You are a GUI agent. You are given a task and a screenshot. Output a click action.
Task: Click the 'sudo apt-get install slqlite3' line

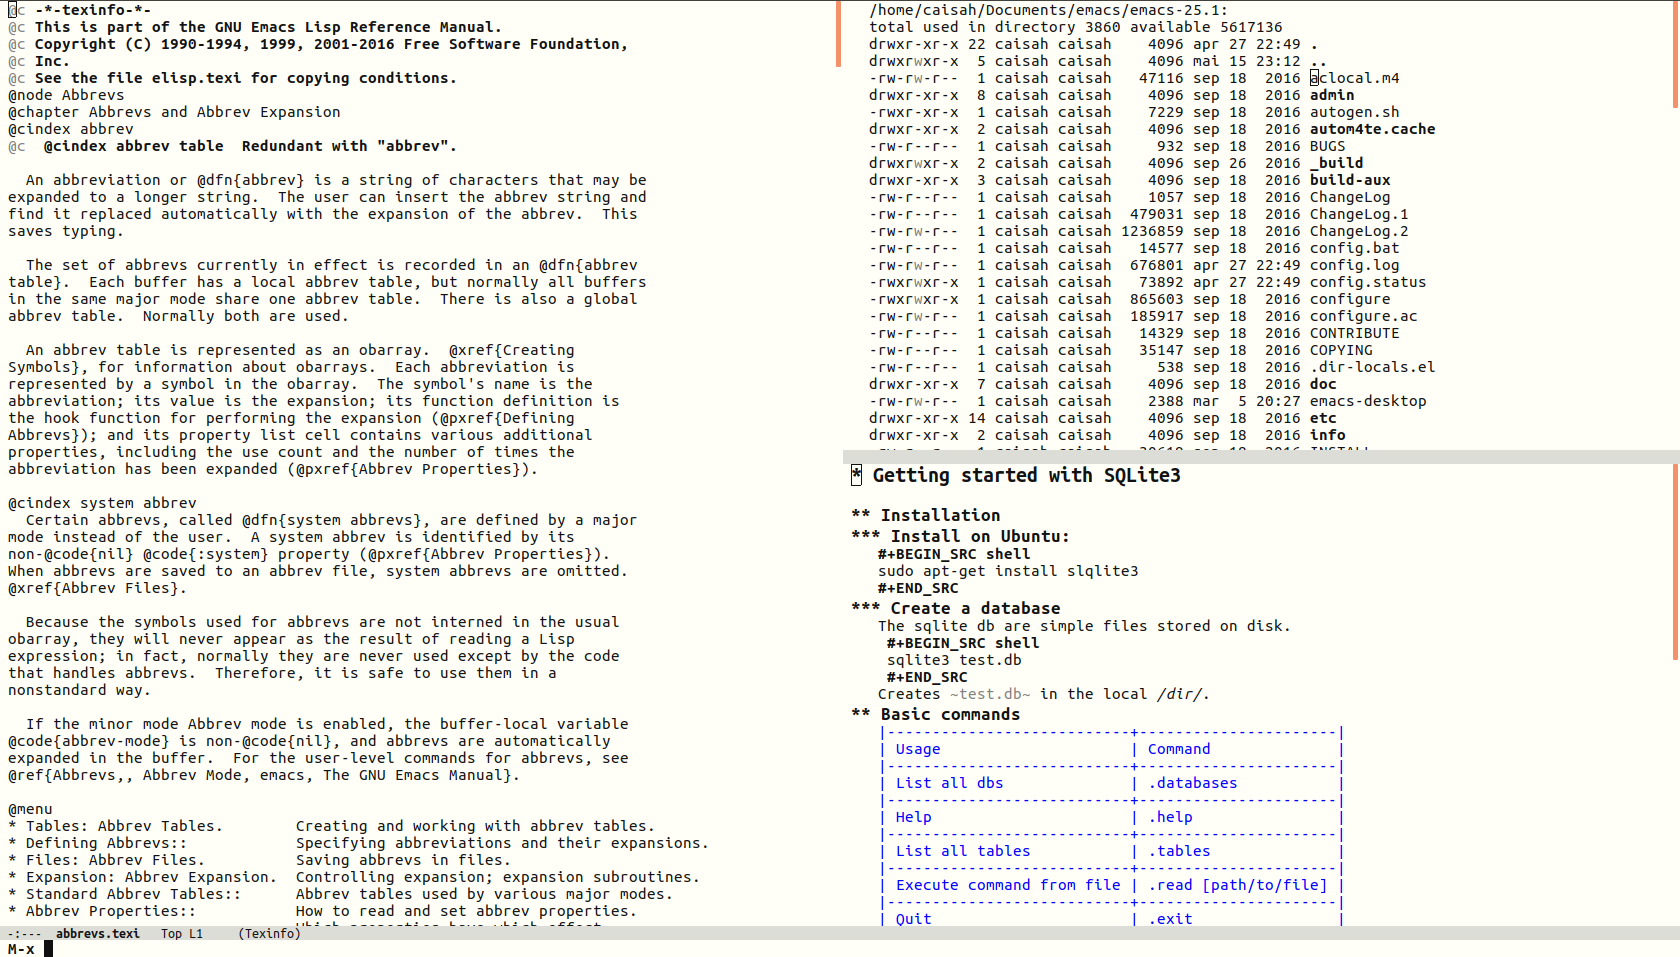coord(1008,571)
